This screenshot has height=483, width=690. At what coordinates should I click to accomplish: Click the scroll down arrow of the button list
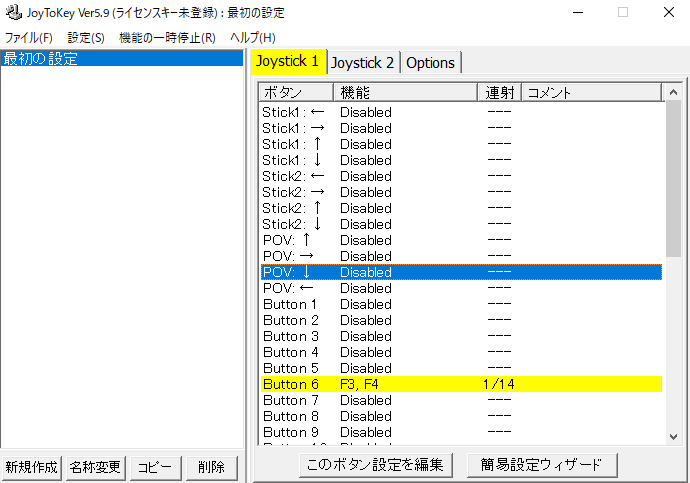[x=673, y=437]
